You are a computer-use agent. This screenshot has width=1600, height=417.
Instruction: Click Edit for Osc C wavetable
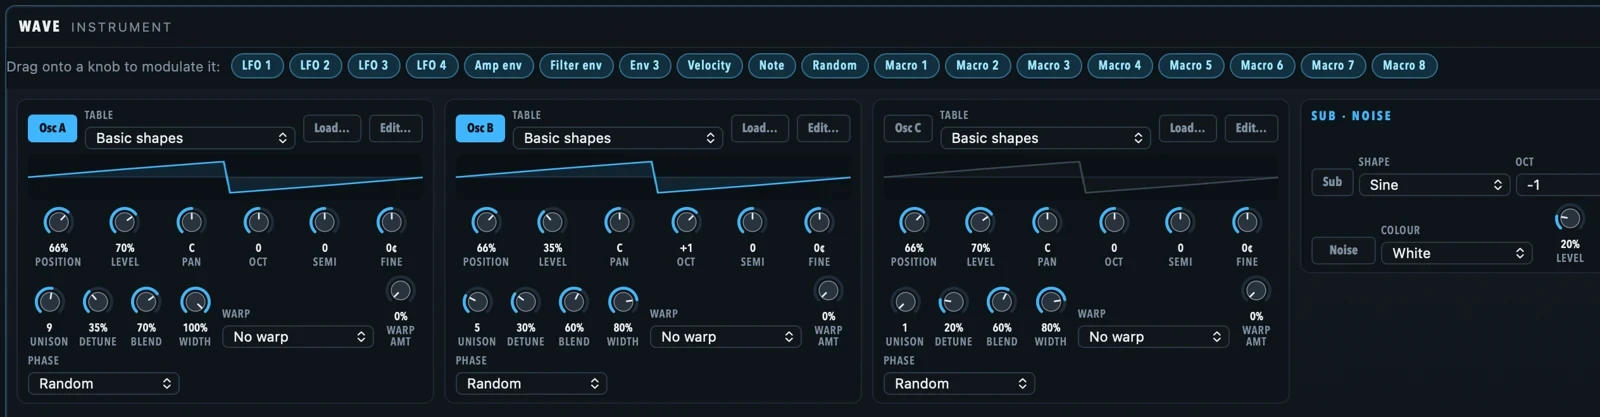(x=1251, y=128)
